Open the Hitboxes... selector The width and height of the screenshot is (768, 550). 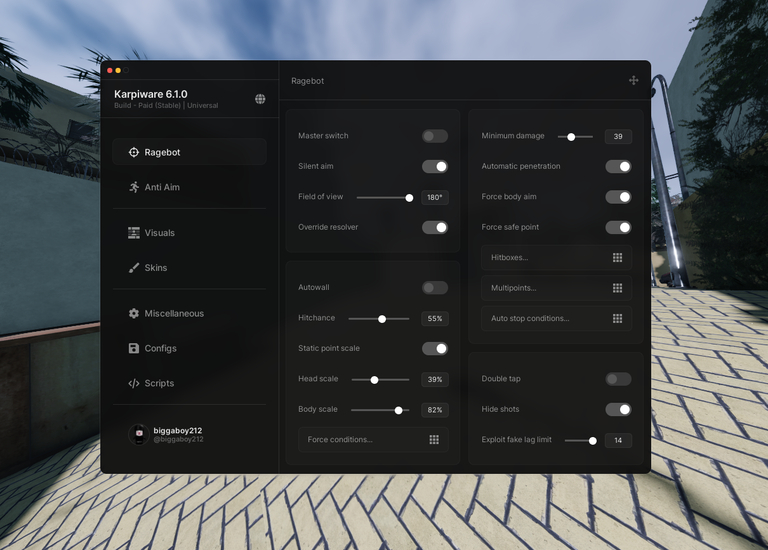(x=556, y=258)
